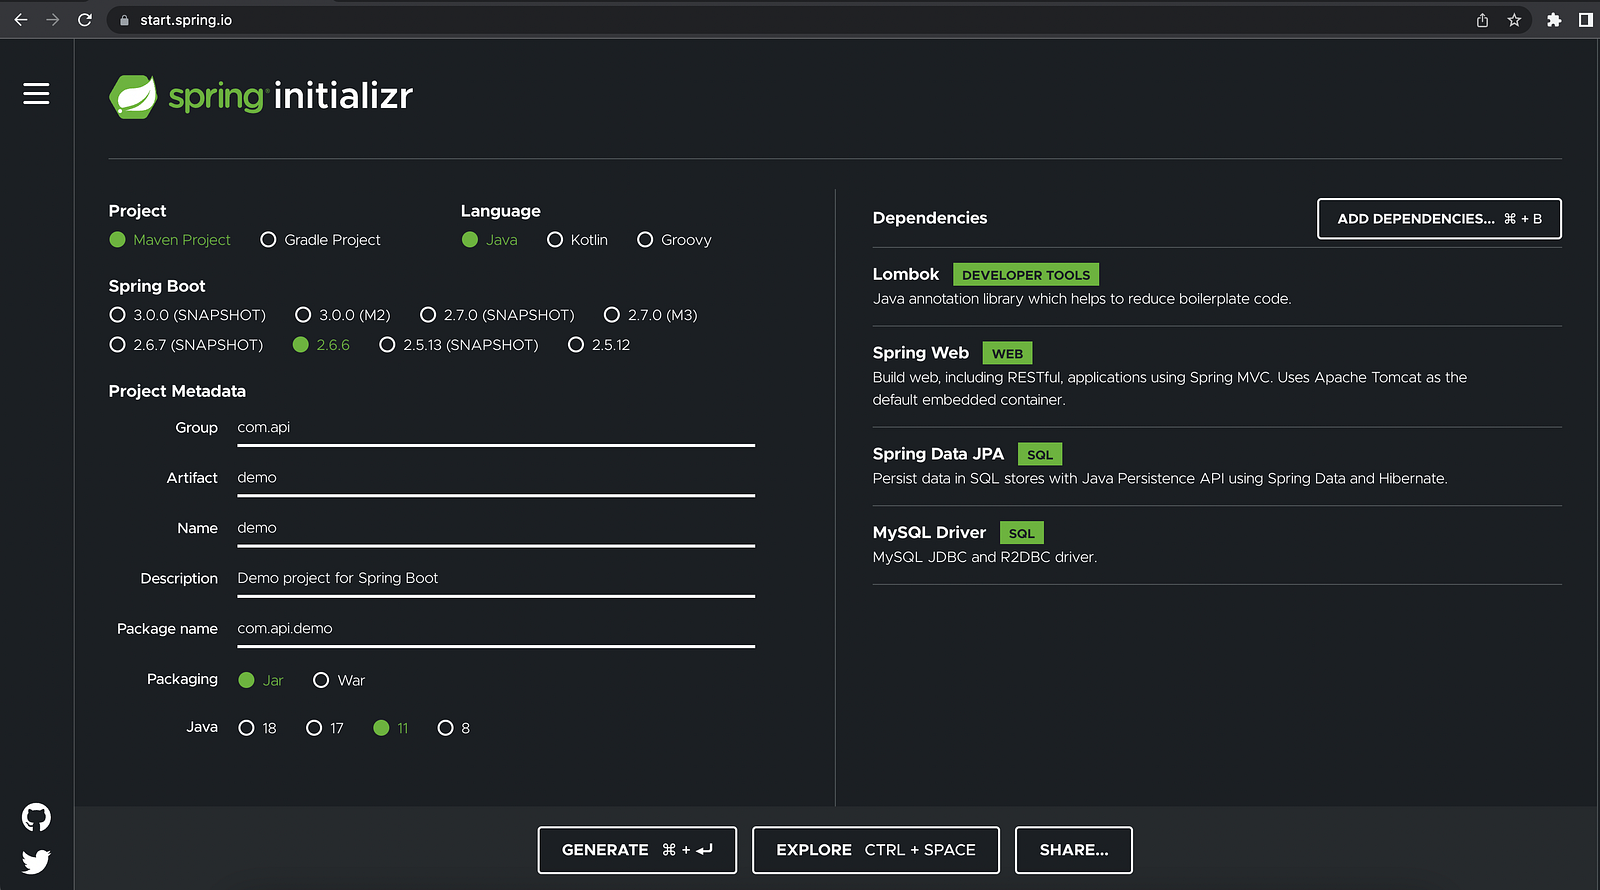
Task: Click the MySQL JDBC and R2DBC driver text
Action: (985, 557)
